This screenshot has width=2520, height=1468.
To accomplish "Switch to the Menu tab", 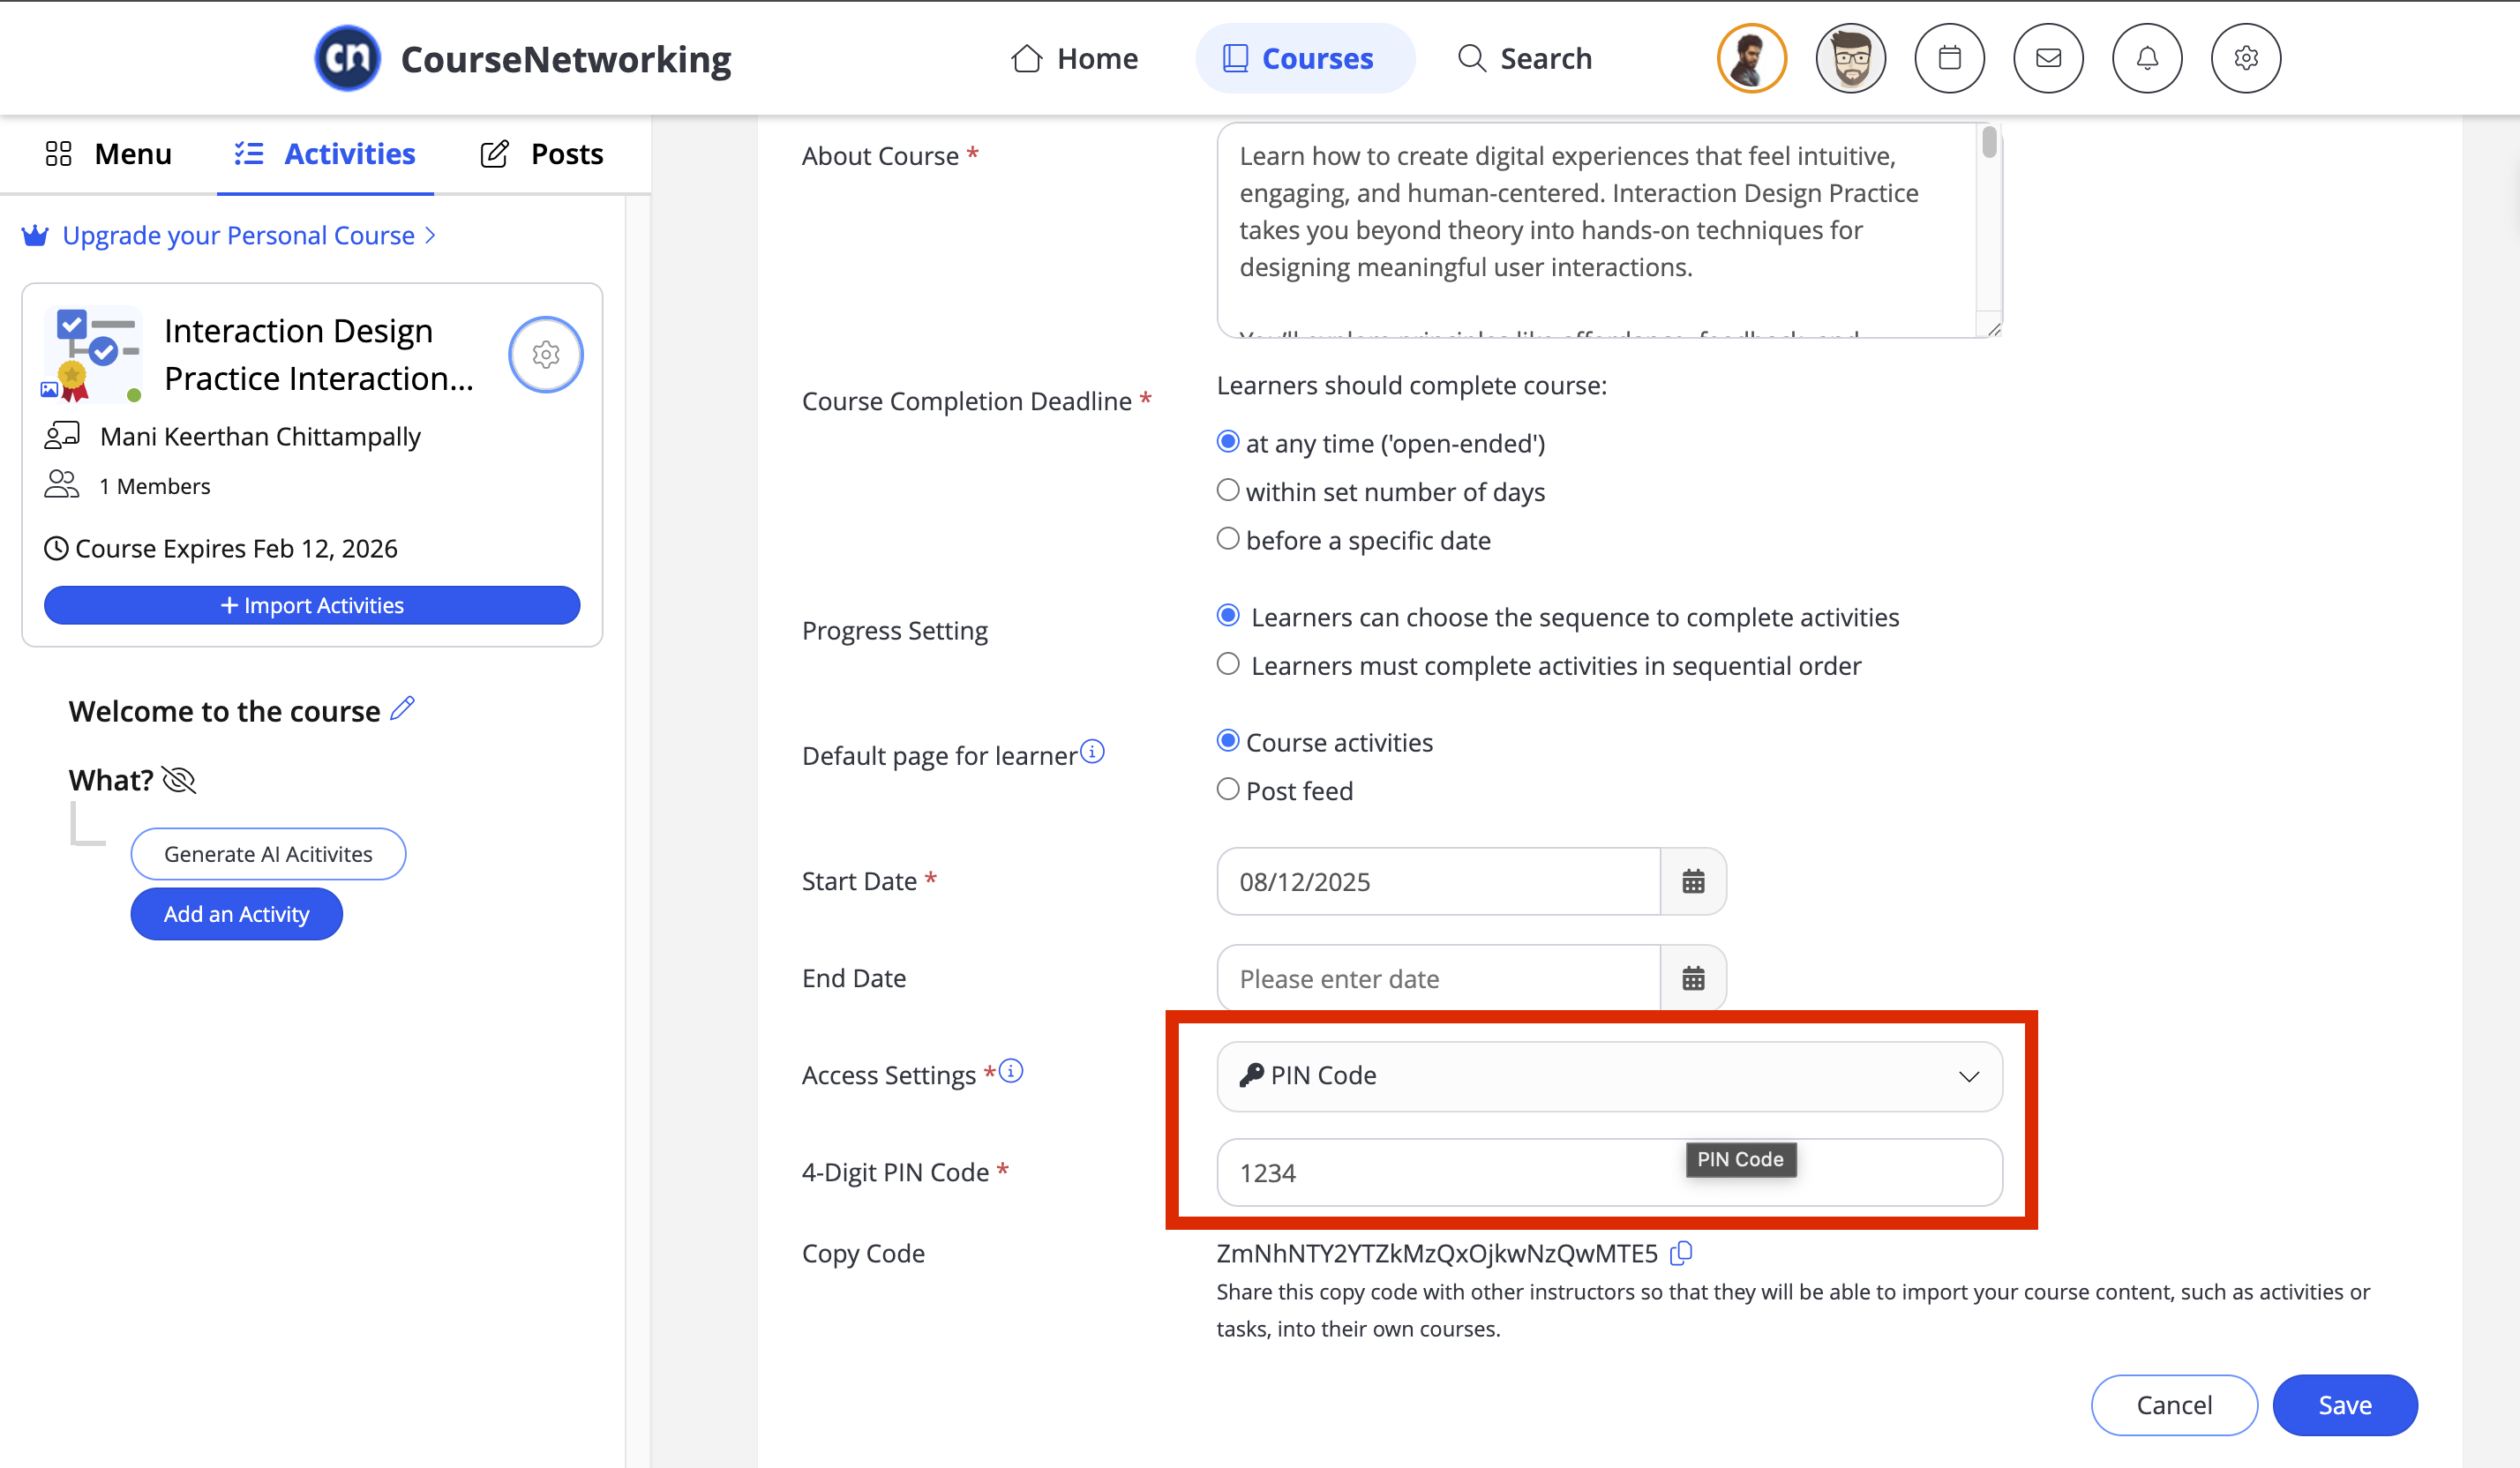I will click(109, 154).
